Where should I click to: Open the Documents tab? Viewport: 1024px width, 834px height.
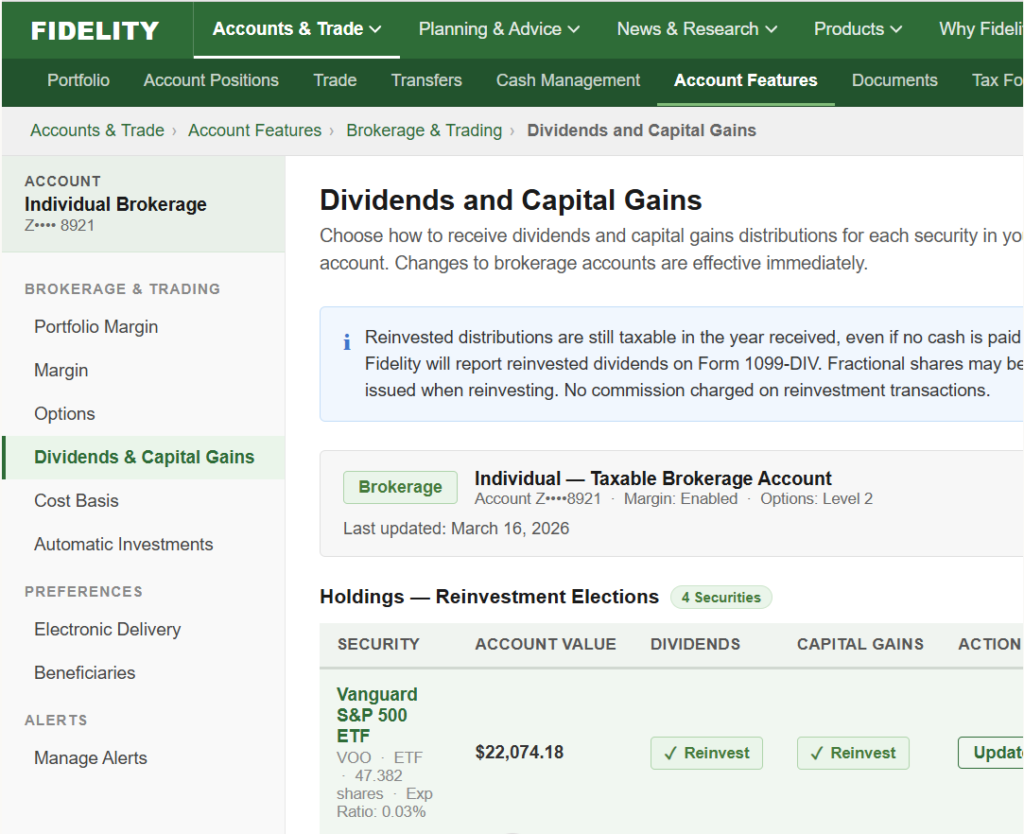[x=894, y=80]
